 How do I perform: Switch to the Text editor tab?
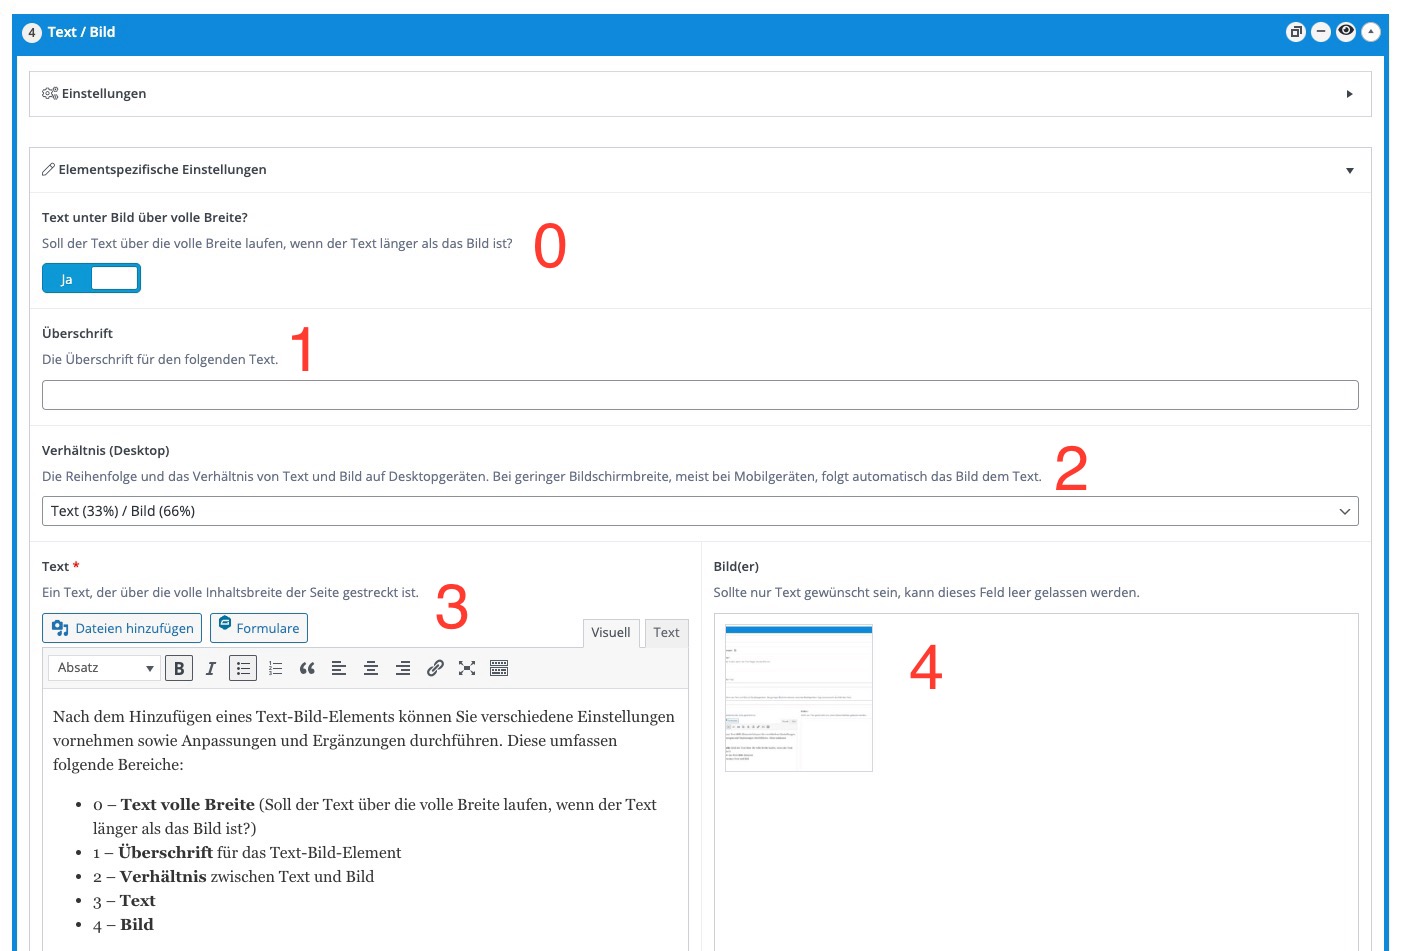(666, 632)
